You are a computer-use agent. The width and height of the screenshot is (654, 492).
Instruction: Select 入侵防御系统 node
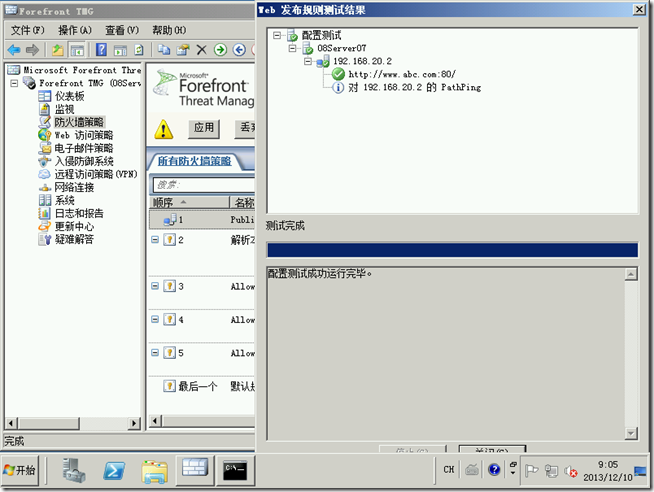(x=83, y=161)
